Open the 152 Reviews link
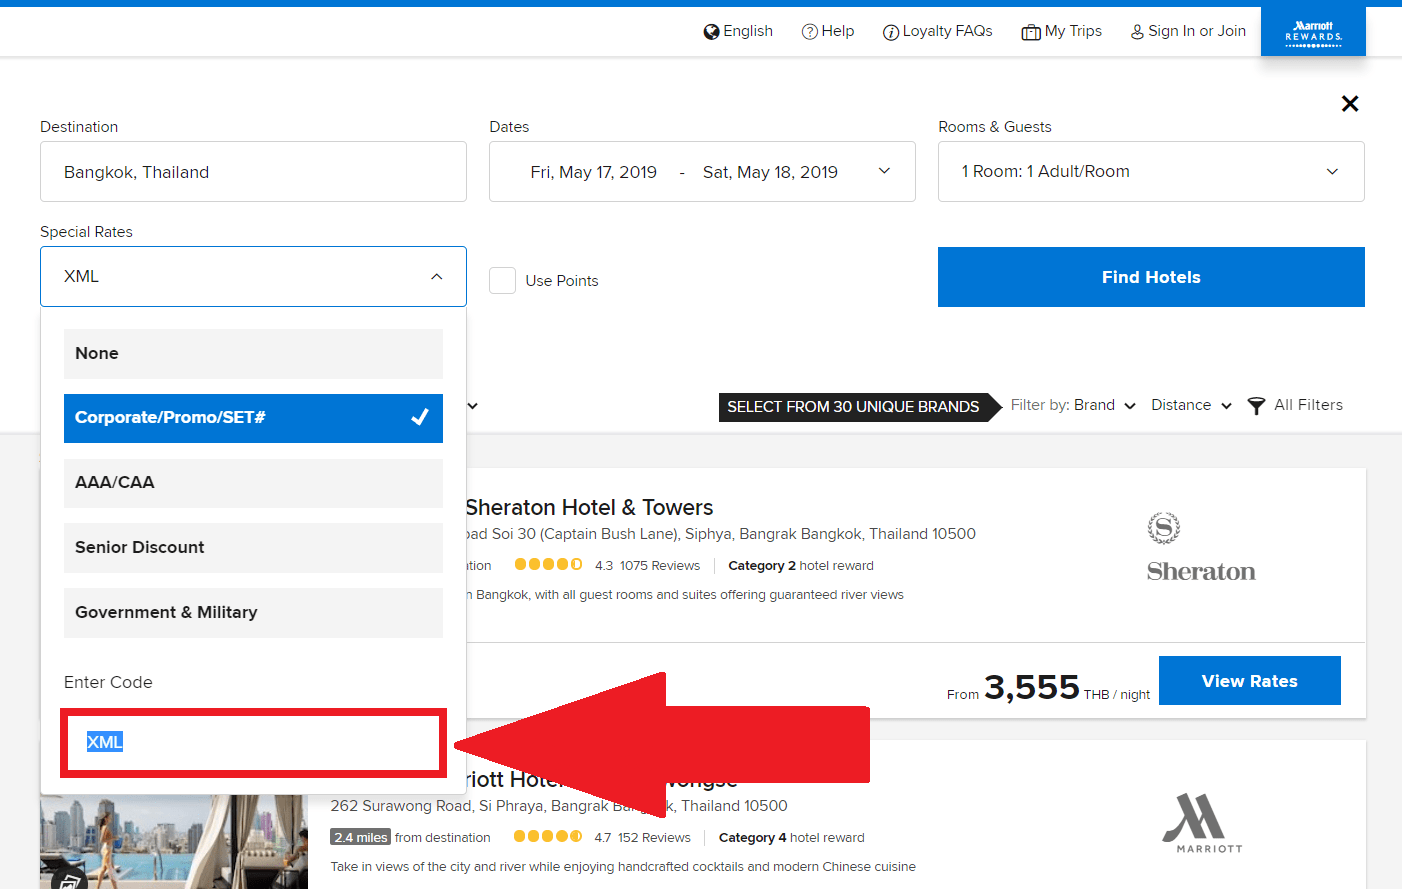Screen dimensions: 1402x889 pos(654,838)
